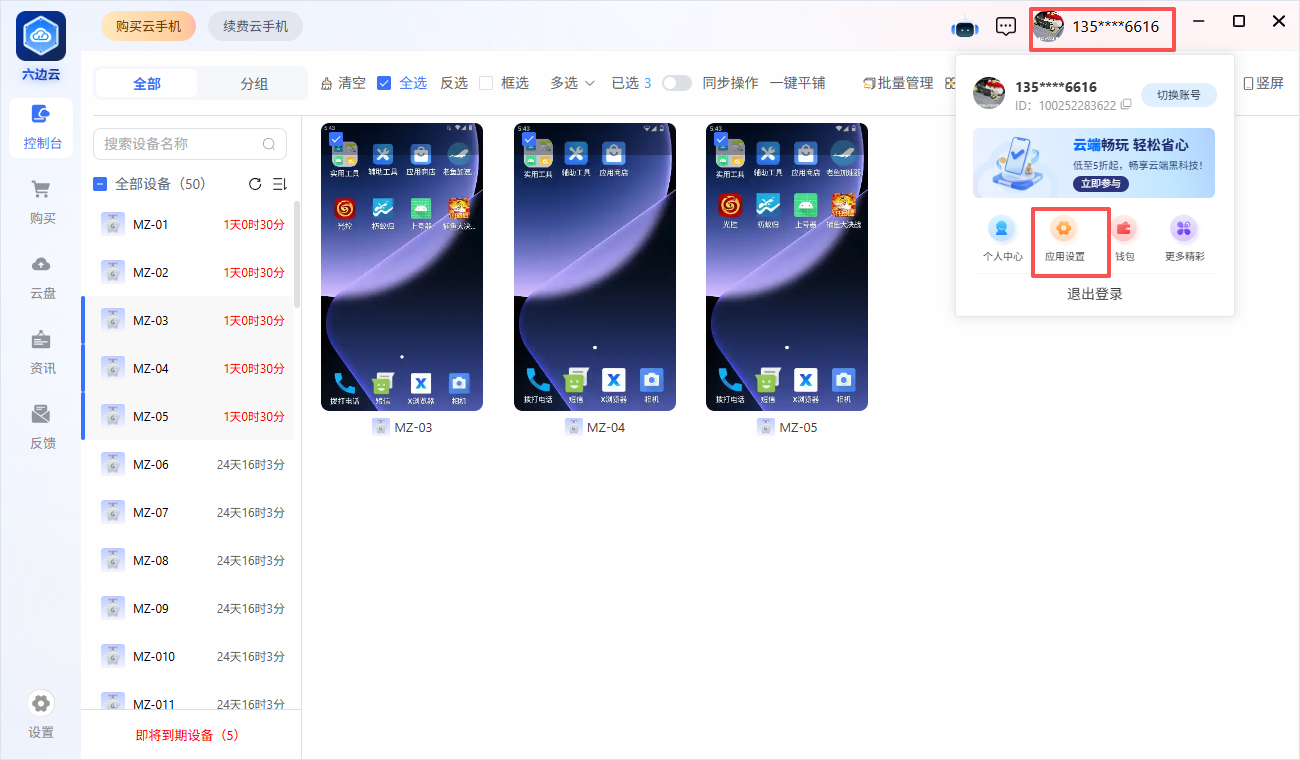Open the 钱包 wallet icon
This screenshot has height=760, width=1300.
[1125, 239]
